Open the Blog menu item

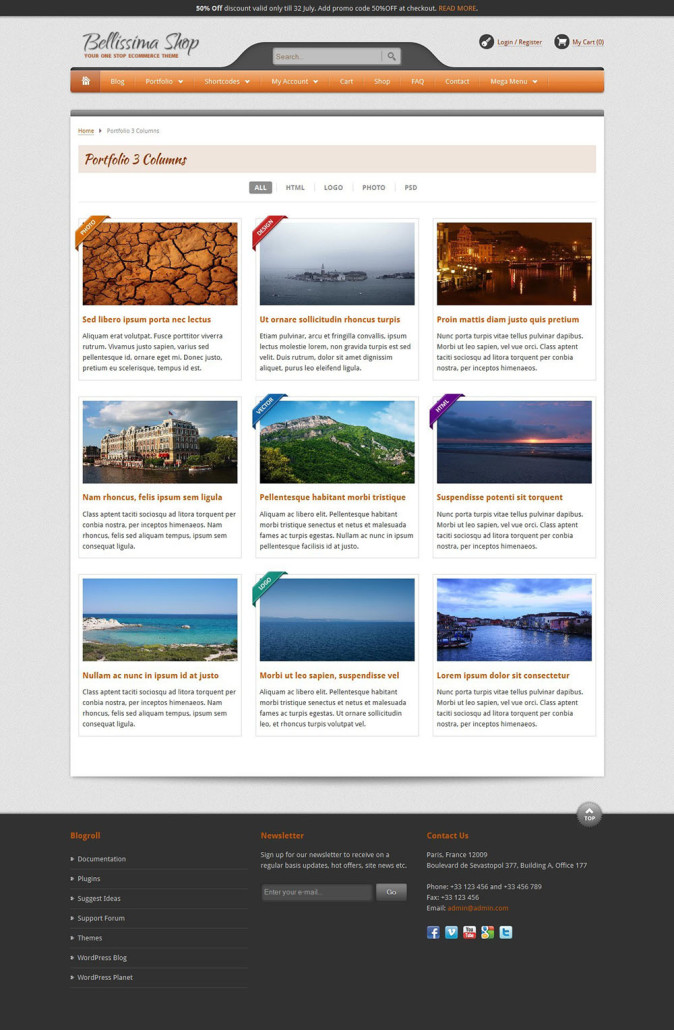(x=118, y=81)
